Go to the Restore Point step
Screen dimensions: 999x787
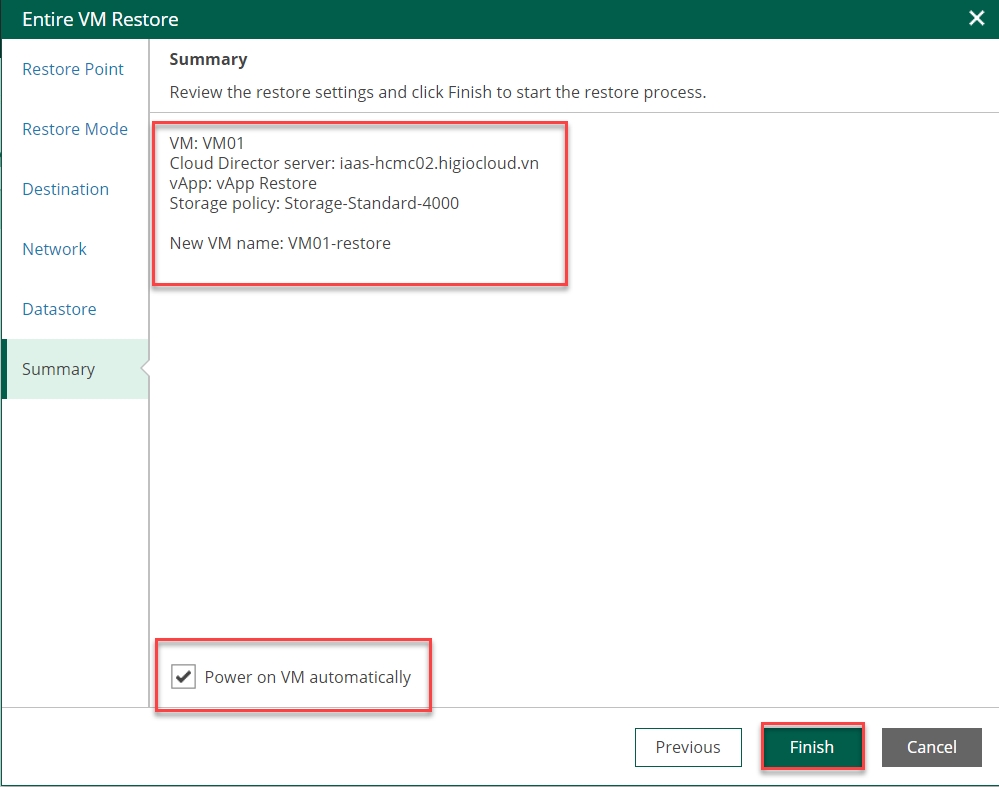coord(73,69)
